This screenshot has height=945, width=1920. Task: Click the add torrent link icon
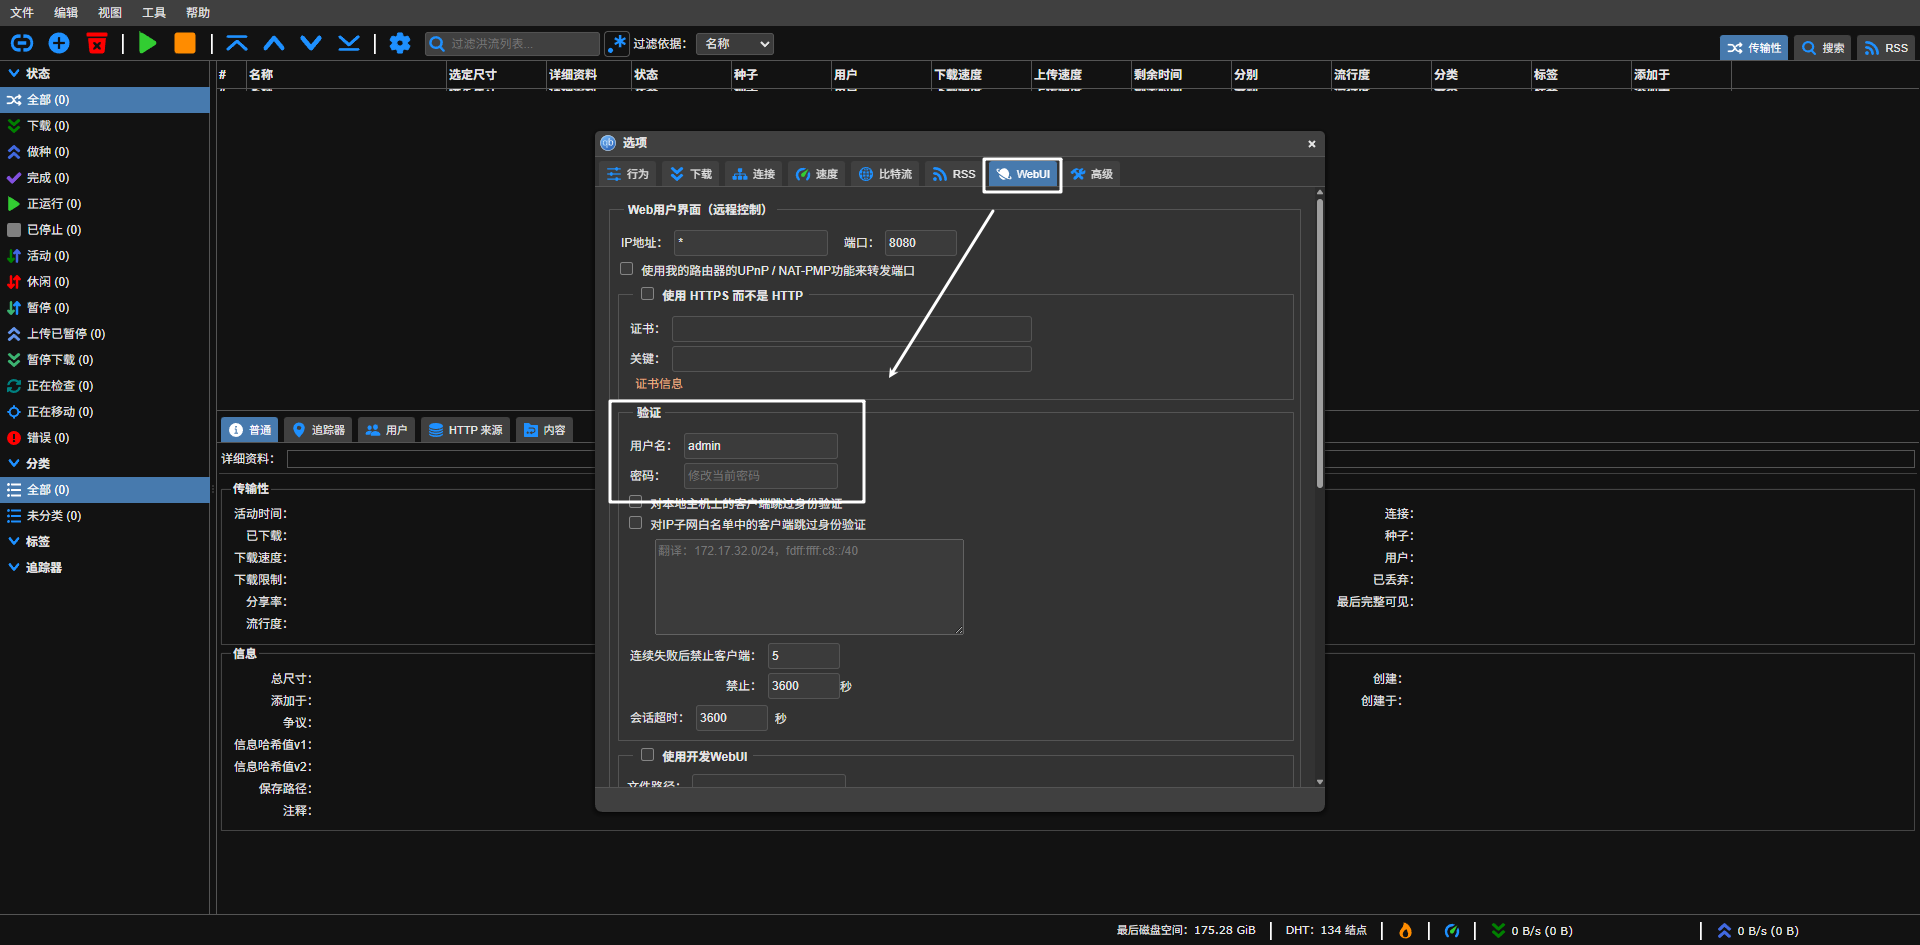tap(21, 43)
